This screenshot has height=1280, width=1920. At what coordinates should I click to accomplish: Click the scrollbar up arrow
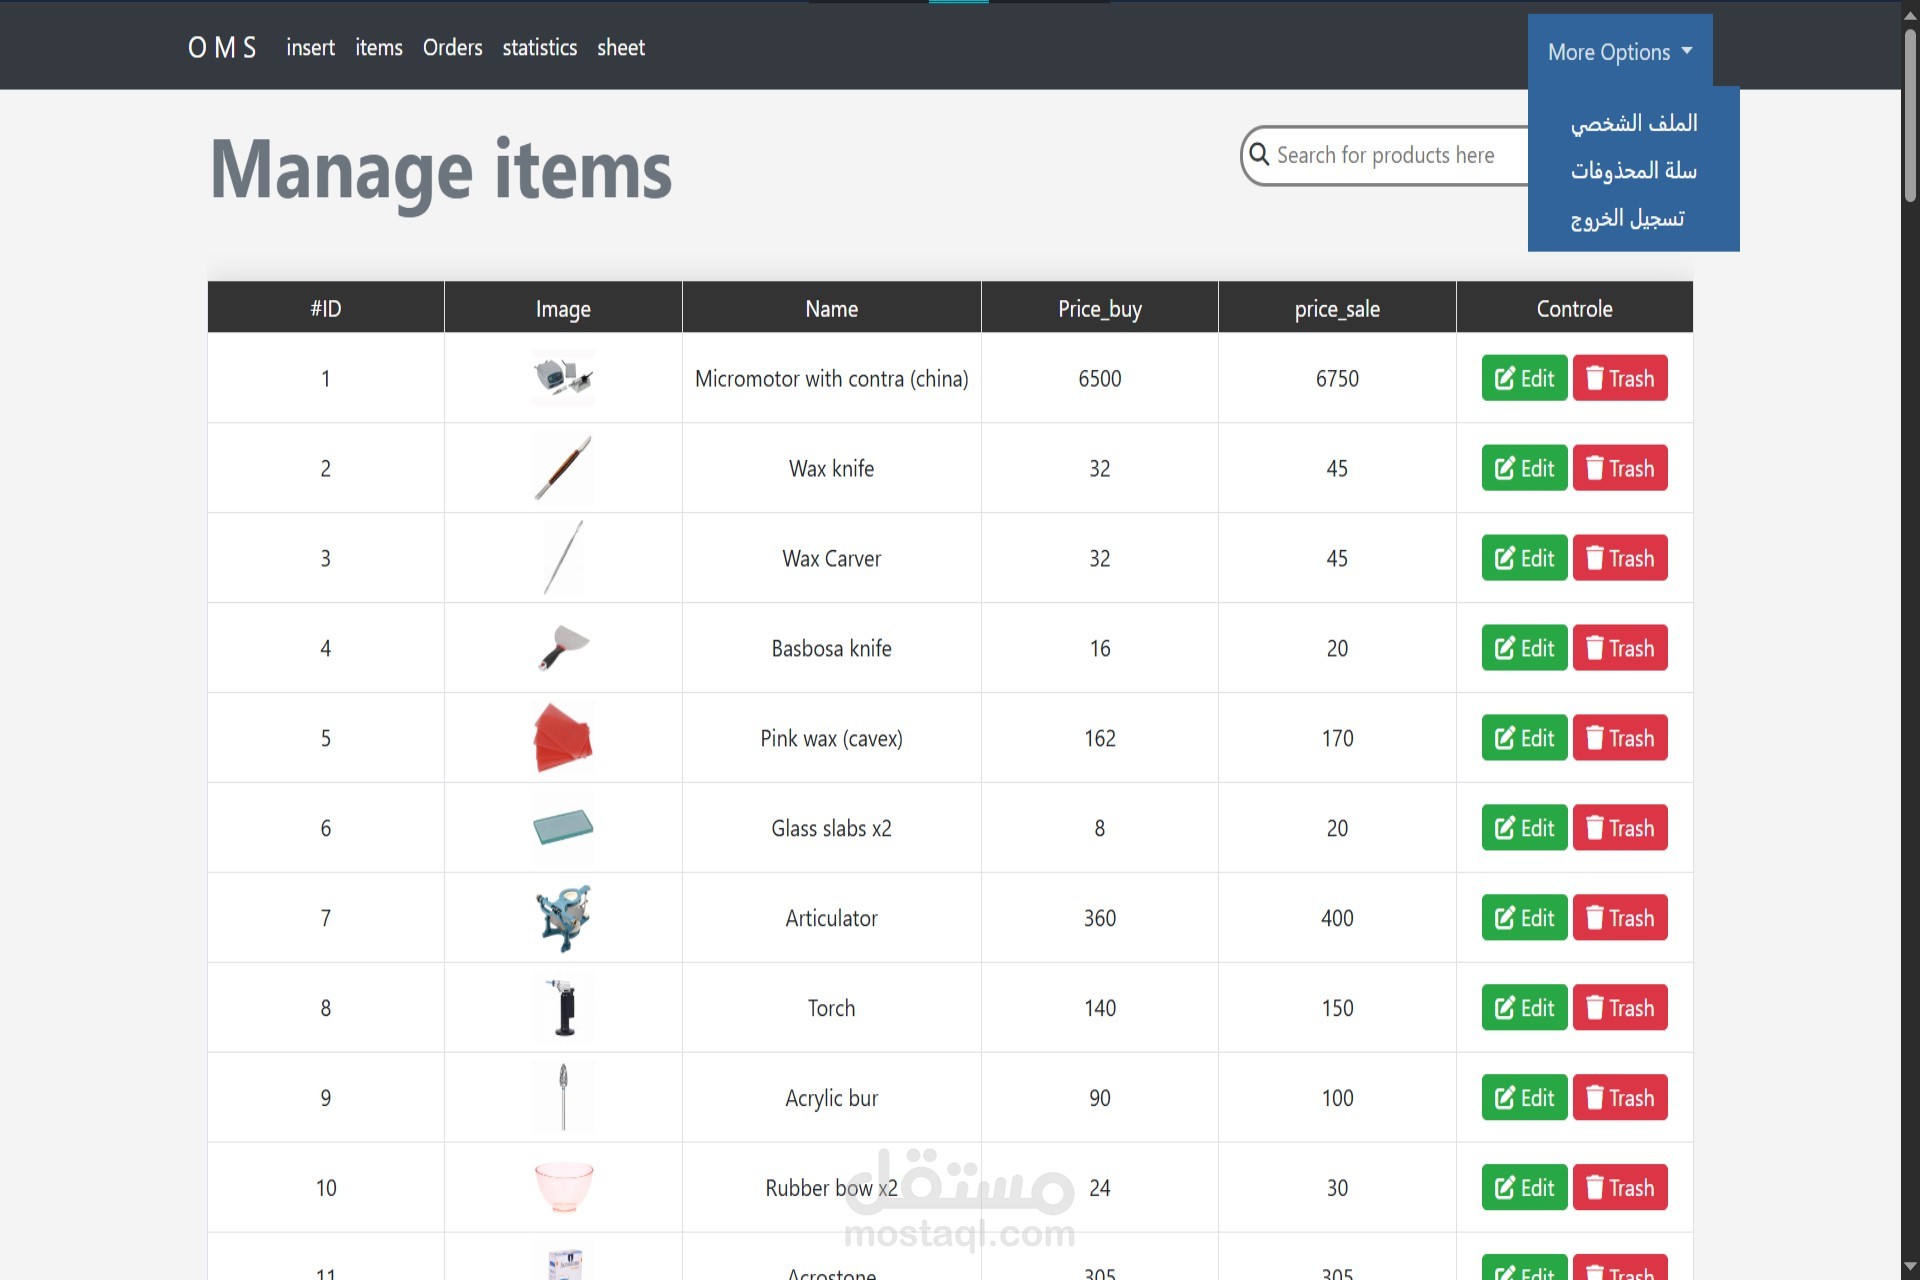tap(1910, 13)
